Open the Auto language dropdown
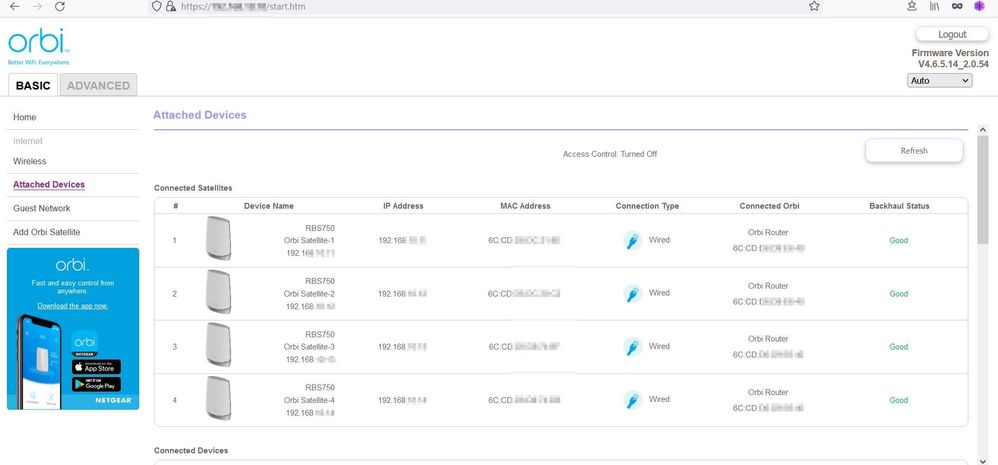Viewport: 998px width, 465px height. pyautogui.click(x=939, y=81)
